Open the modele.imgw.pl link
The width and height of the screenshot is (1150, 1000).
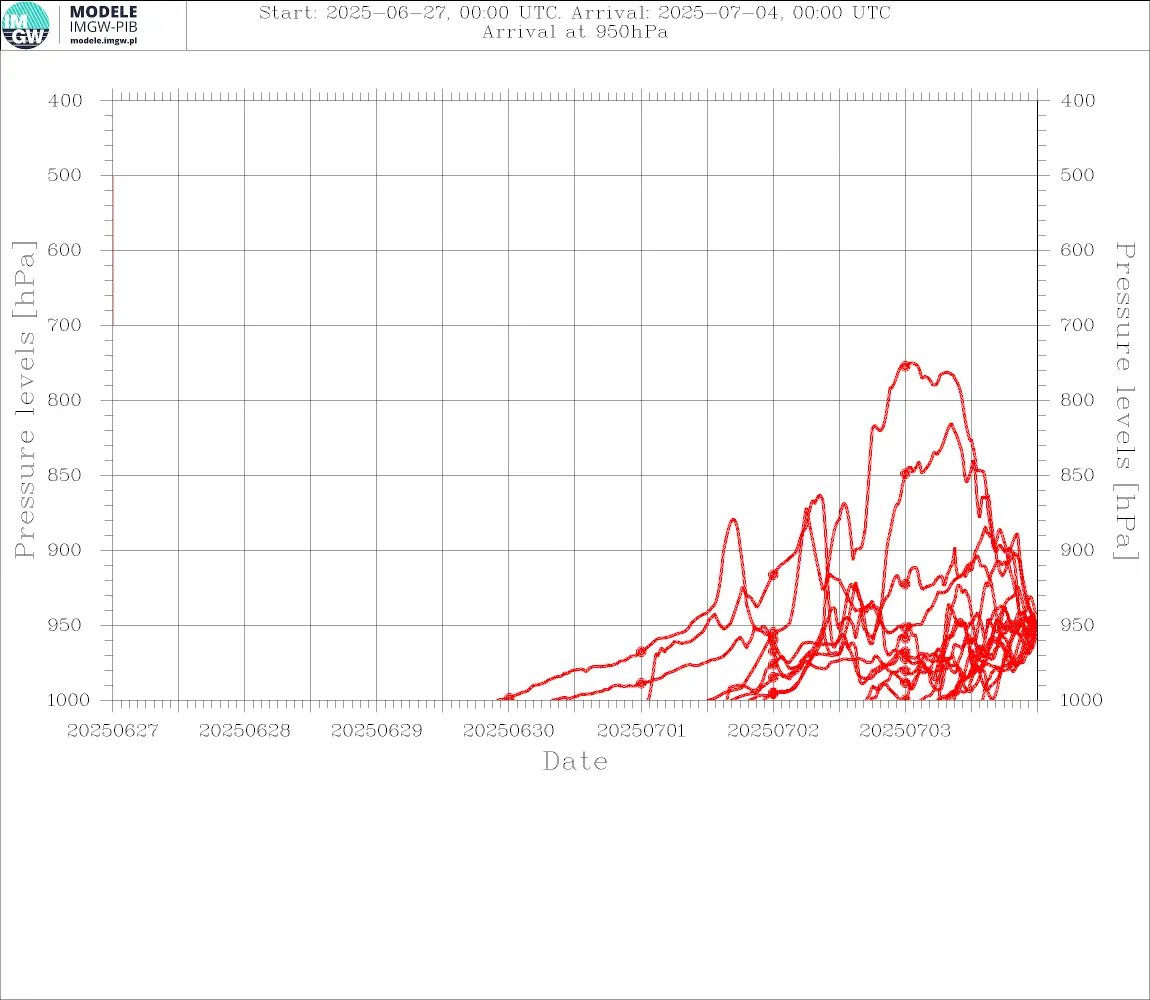pos(103,41)
